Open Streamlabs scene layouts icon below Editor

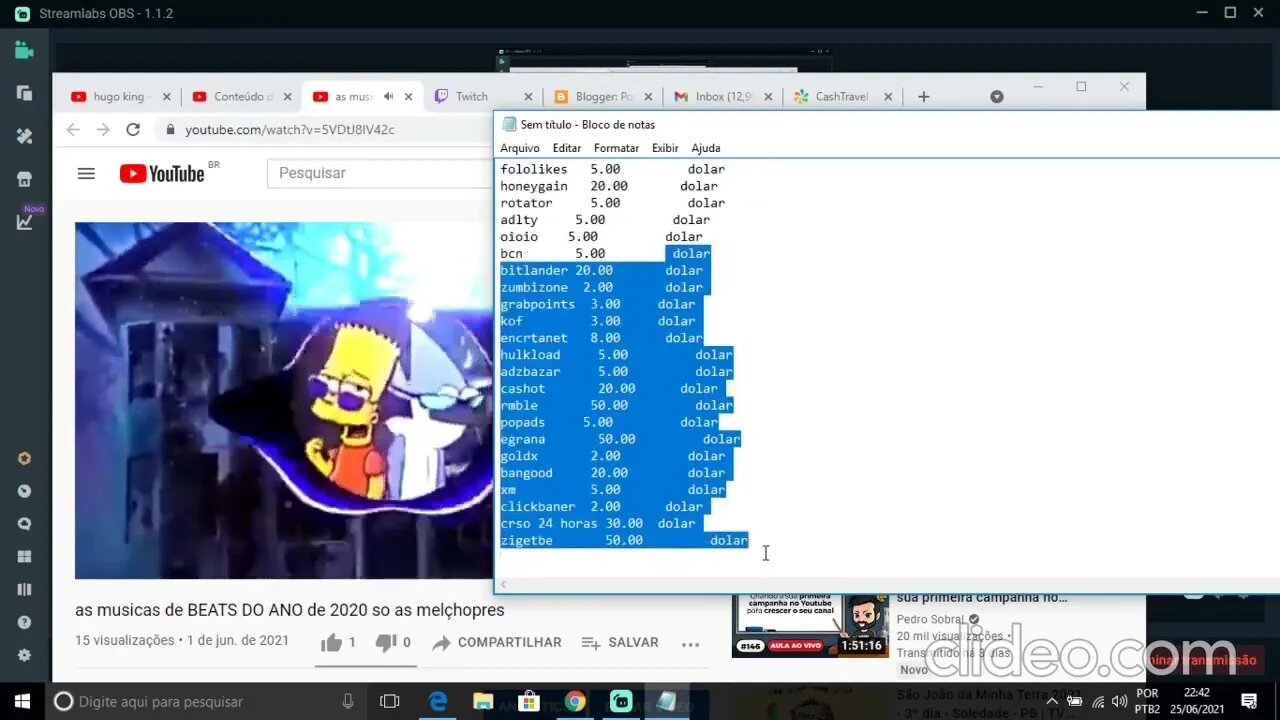[24, 93]
